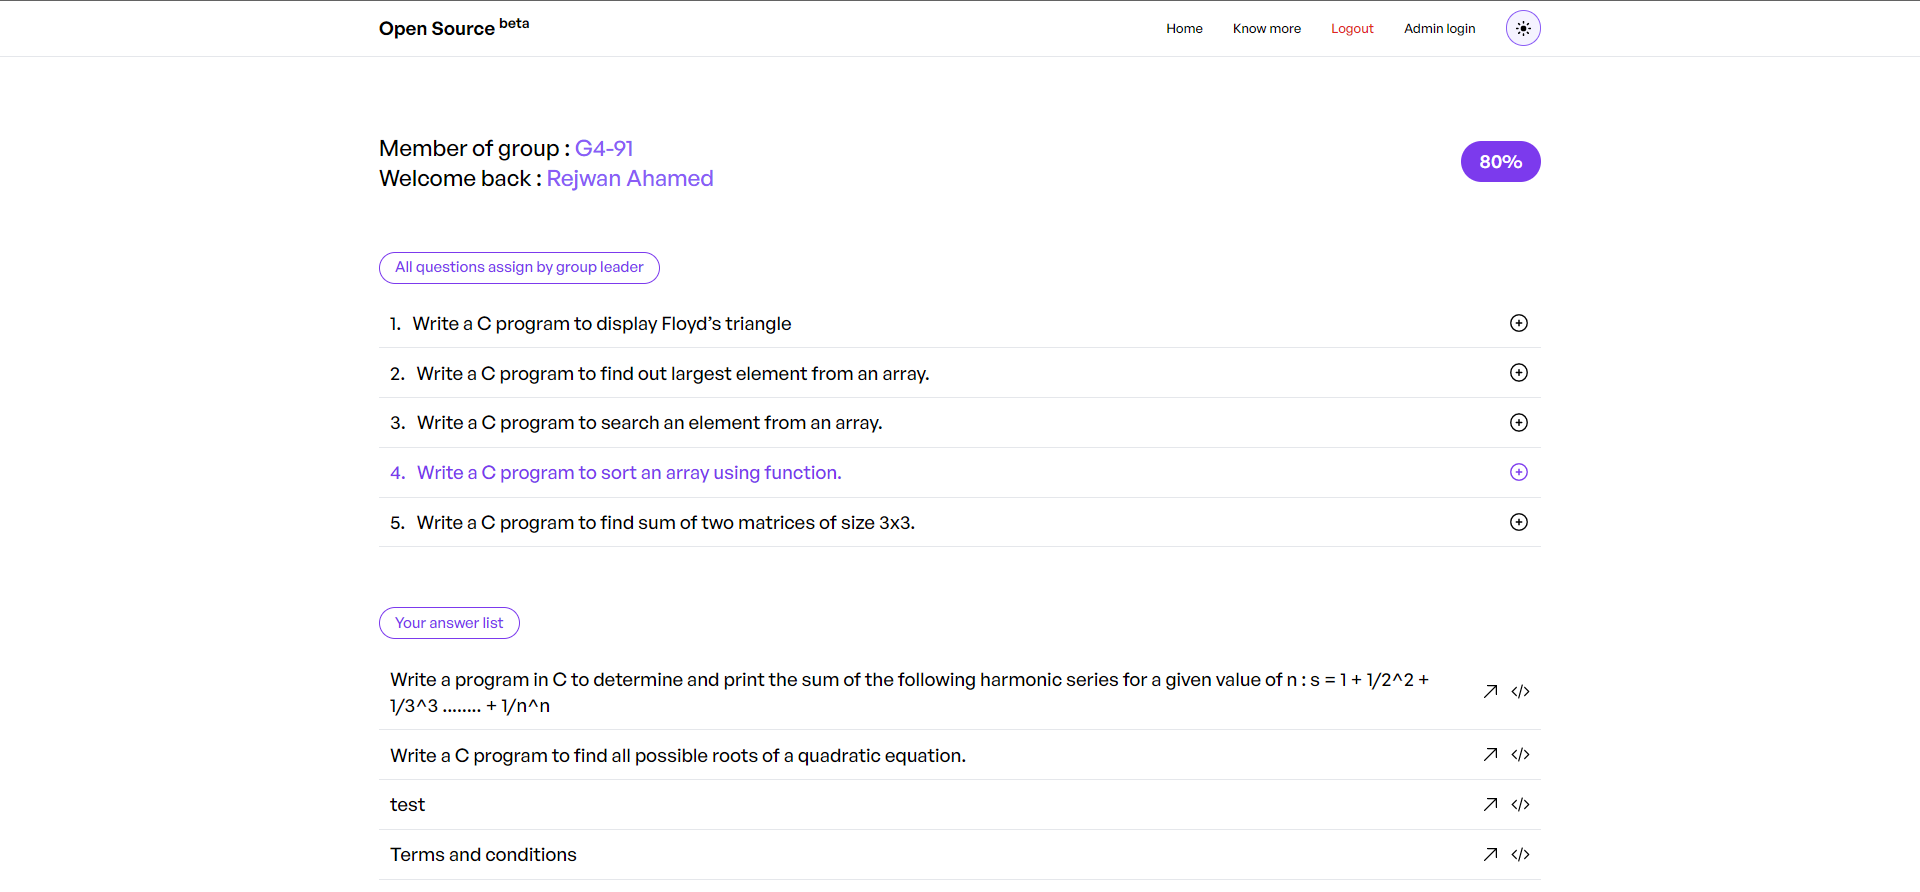The height and width of the screenshot is (892, 1920).
Task: View code icon for the 'test' answer
Action: pos(1520,804)
